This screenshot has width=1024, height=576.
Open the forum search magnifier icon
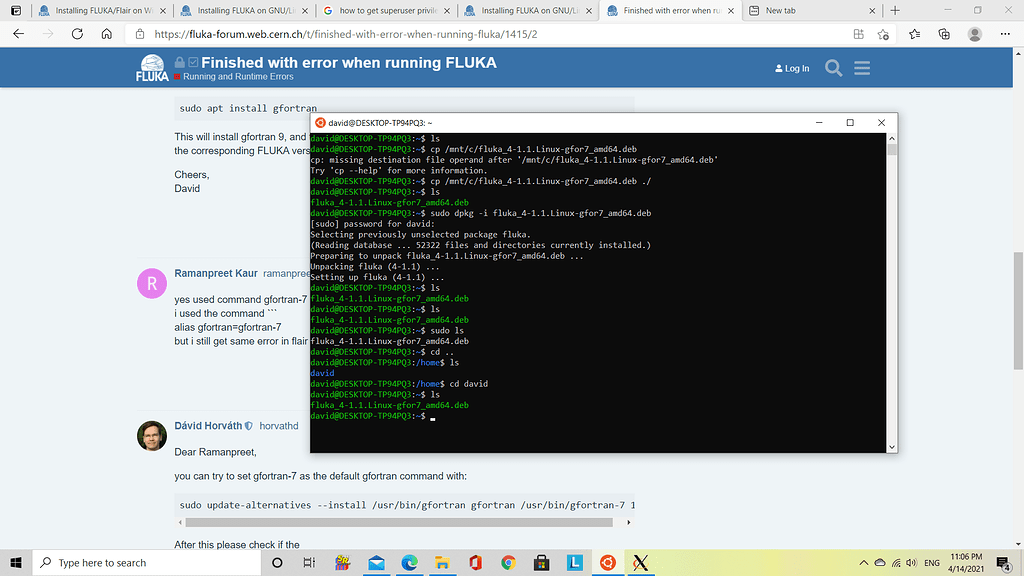click(833, 68)
